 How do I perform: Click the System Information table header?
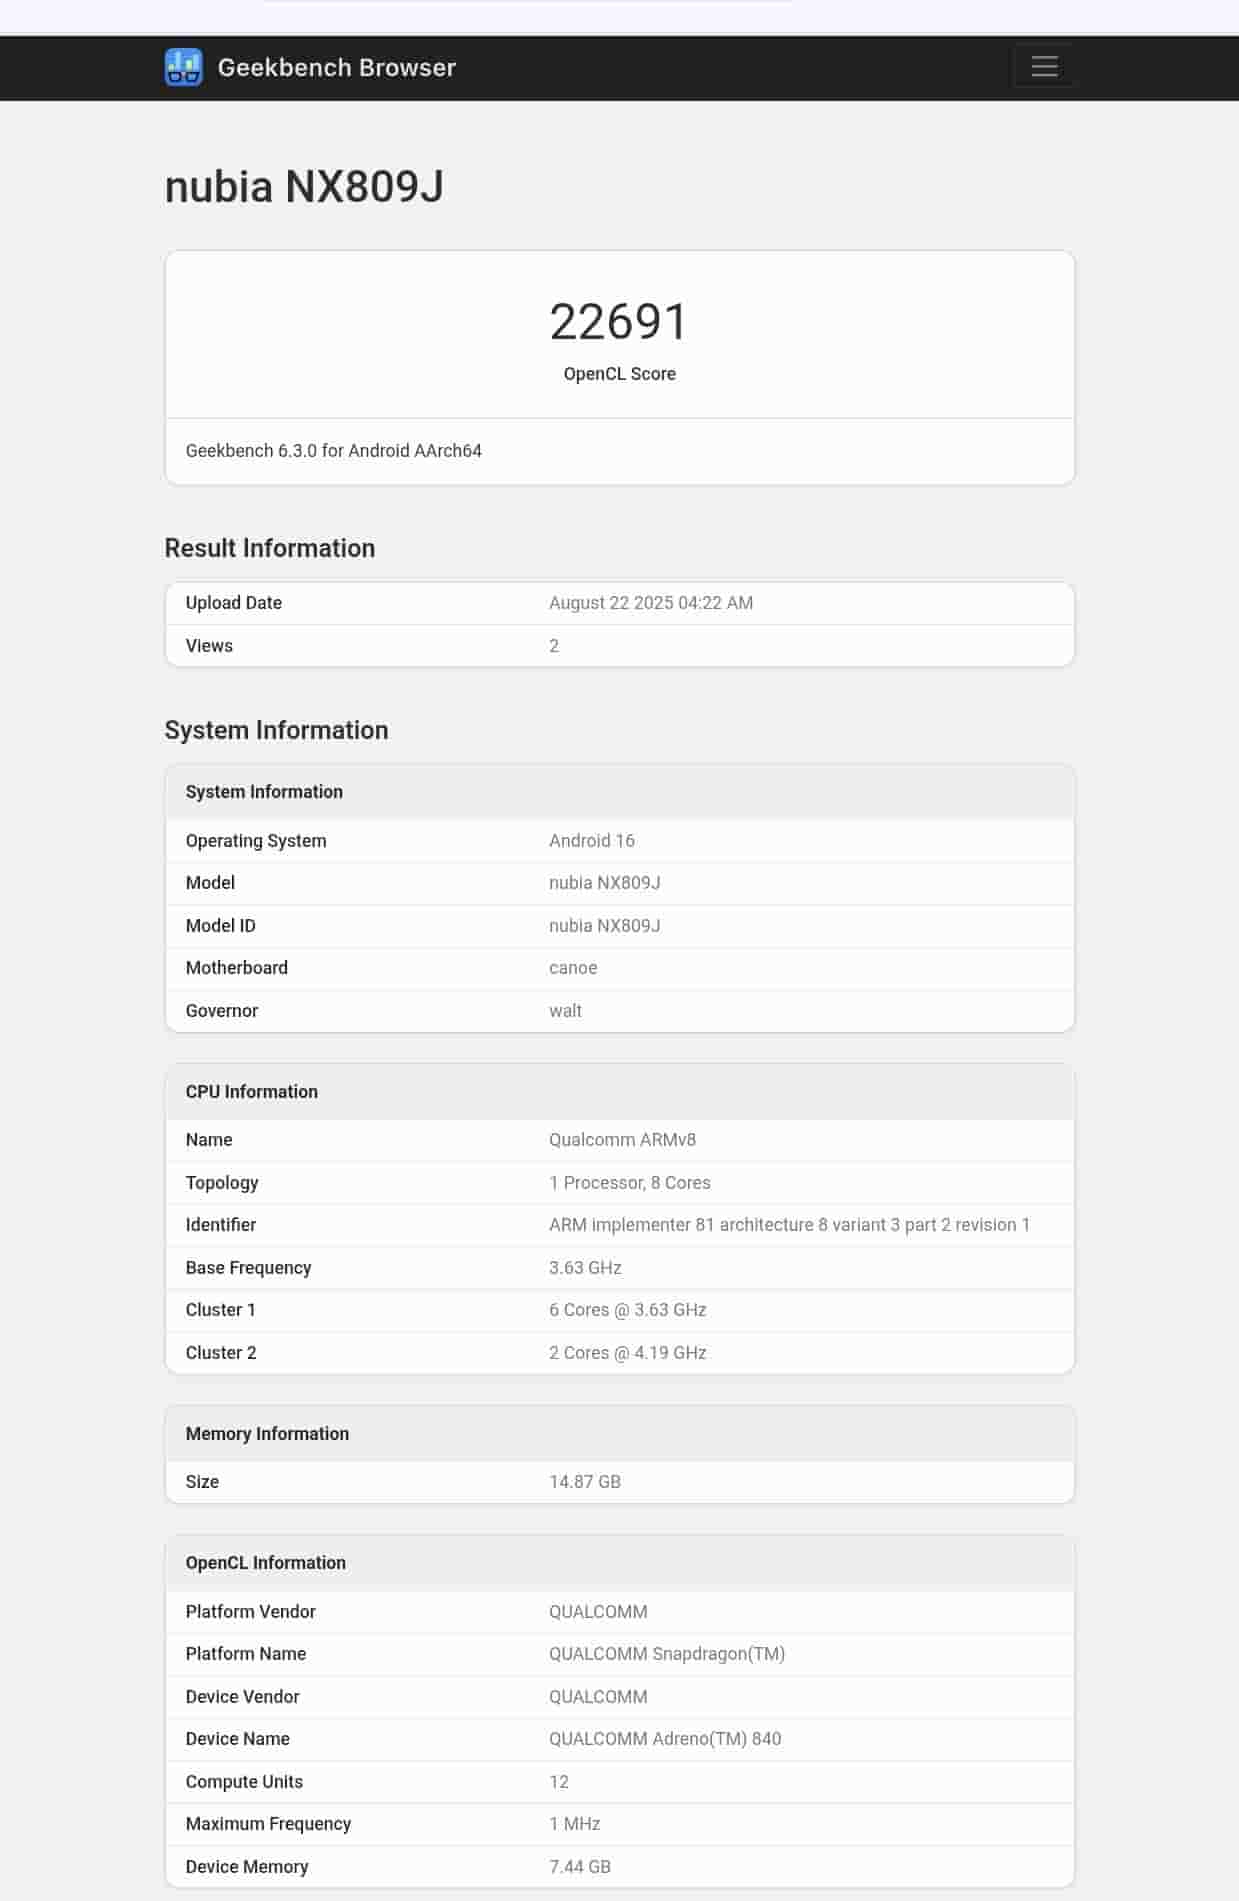[264, 792]
